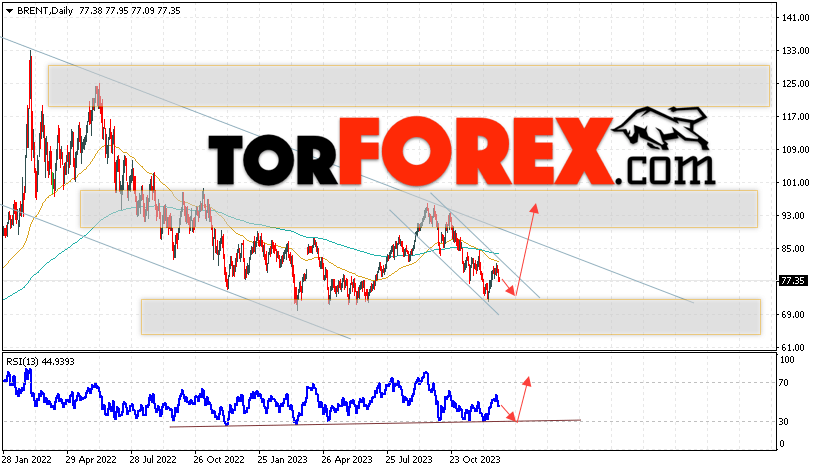Click the date label 28 Jan 2022
Viewport: 816px width, 471px height.
tap(27, 460)
